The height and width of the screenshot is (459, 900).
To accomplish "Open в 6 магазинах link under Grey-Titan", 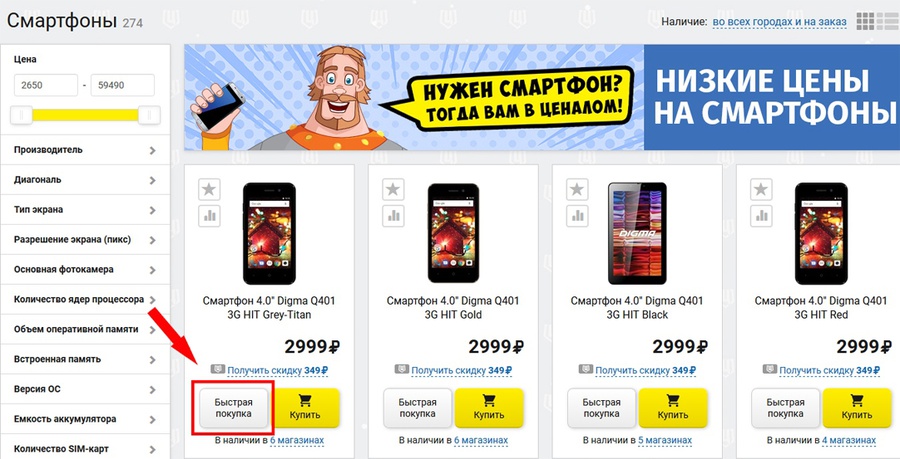I will pos(297,441).
